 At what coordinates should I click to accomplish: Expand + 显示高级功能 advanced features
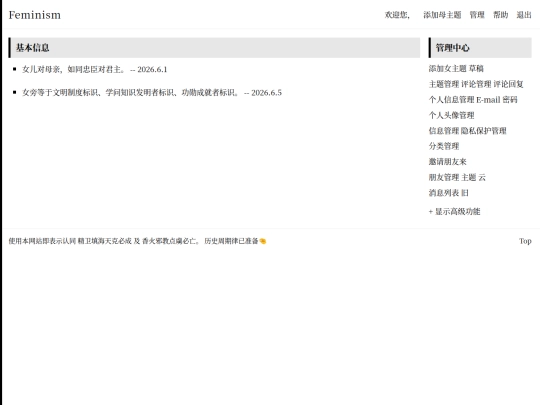pyautogui.click(x=455, y=211)
